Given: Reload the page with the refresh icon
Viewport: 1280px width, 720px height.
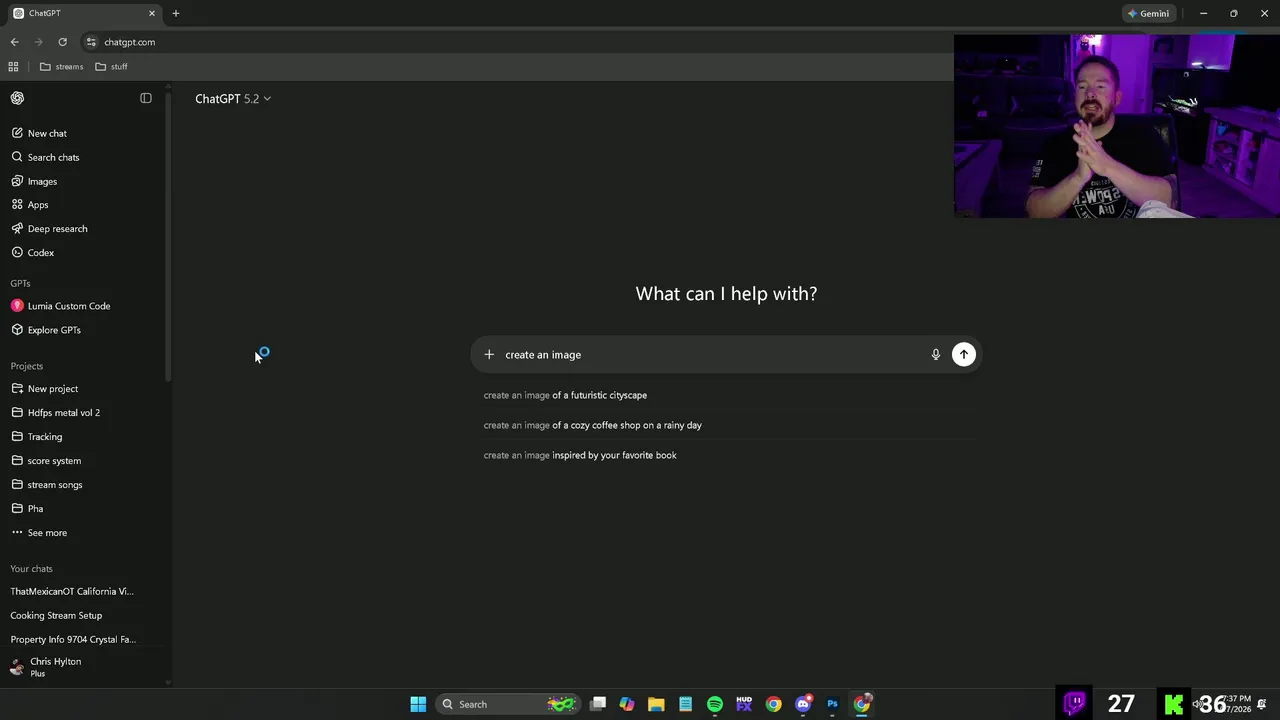Looking at the screenshot, I should coord(62,42).
